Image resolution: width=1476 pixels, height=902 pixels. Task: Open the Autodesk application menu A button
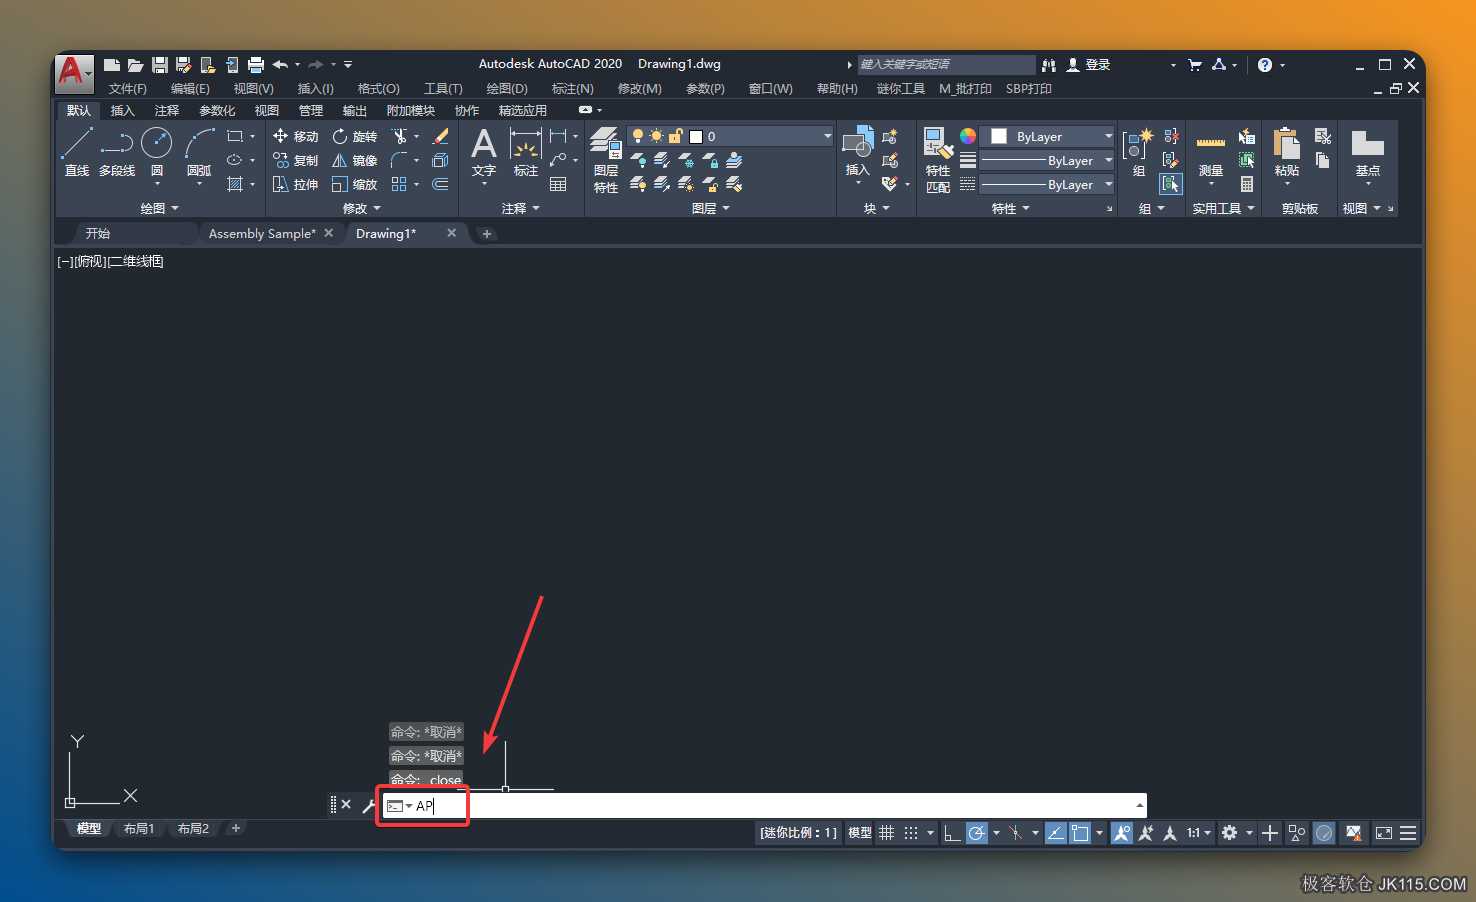click(x=74, y=72)
